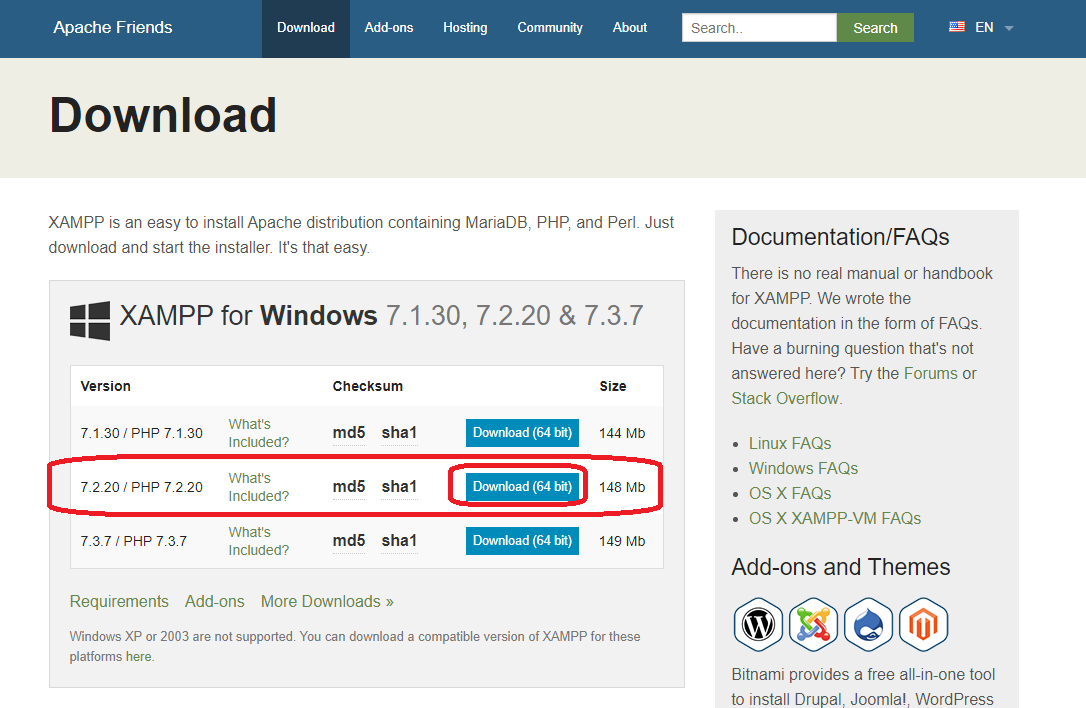This screenshot has height=708, width=1086.
Task: Click the '7.1.30 / PHP 7.1.30' version text
Action: click(141, 433)
